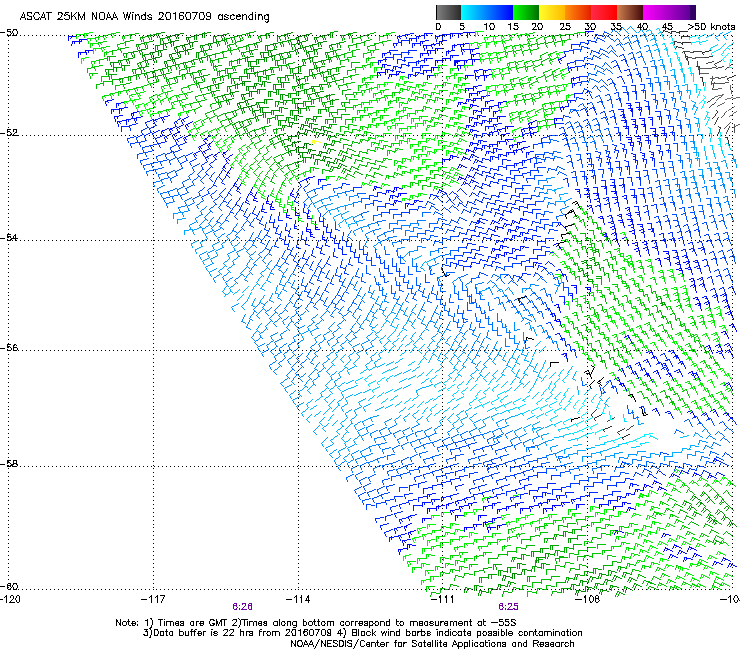Click the '0' label under the color bar

click(438, 27)
